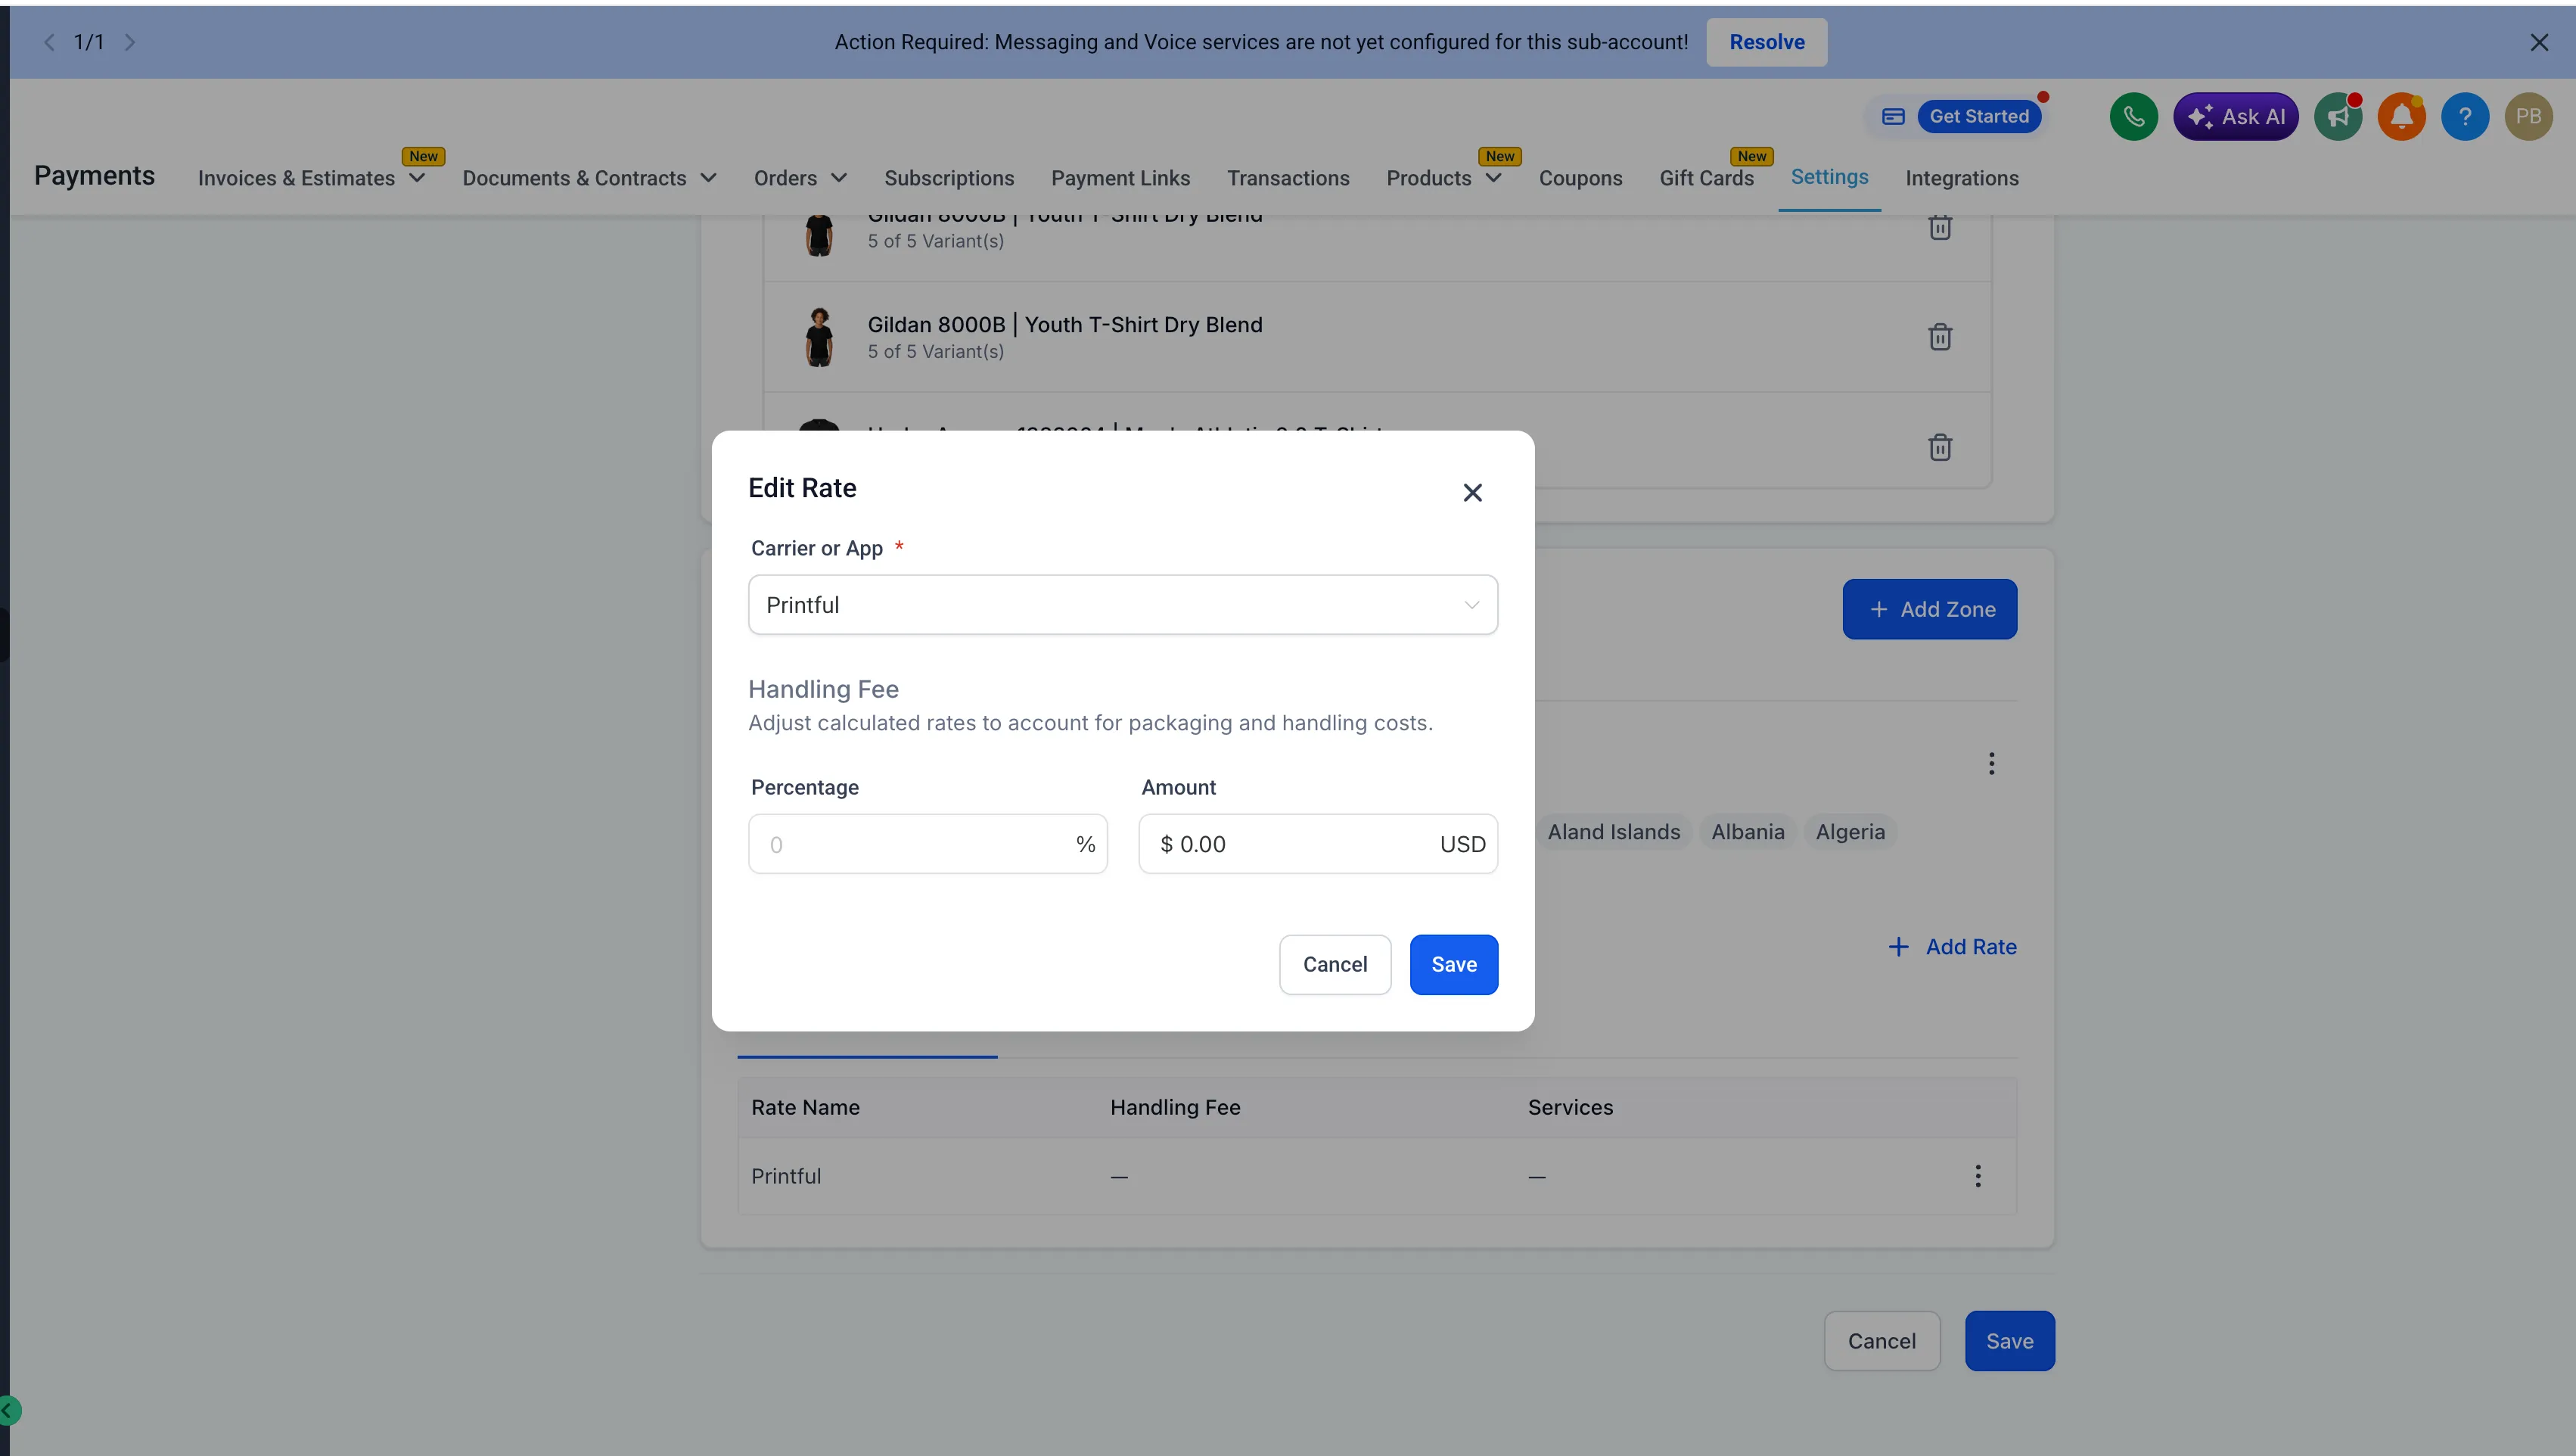This screenshot has height=1456, width=2576.
Task: Open the shipping zone three-dot options menu
Action: [x=1991, y=764]
